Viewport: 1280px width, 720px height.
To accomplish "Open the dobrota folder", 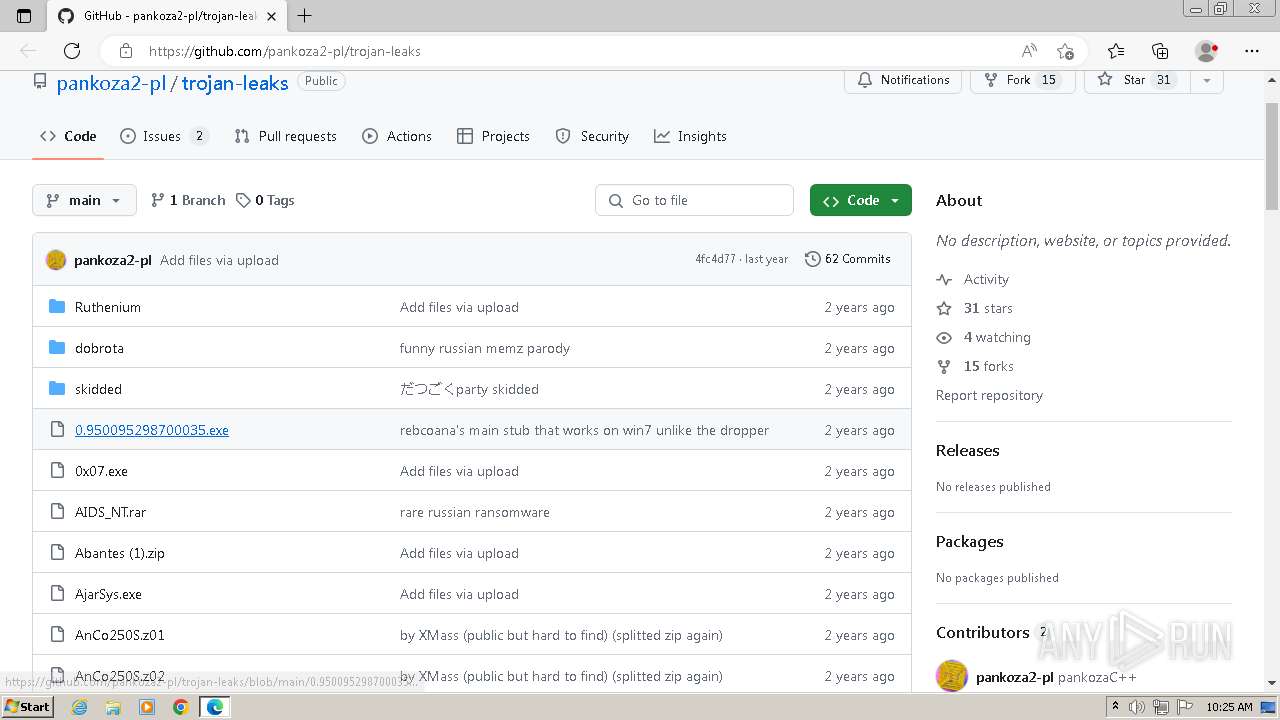I will 99,348.
